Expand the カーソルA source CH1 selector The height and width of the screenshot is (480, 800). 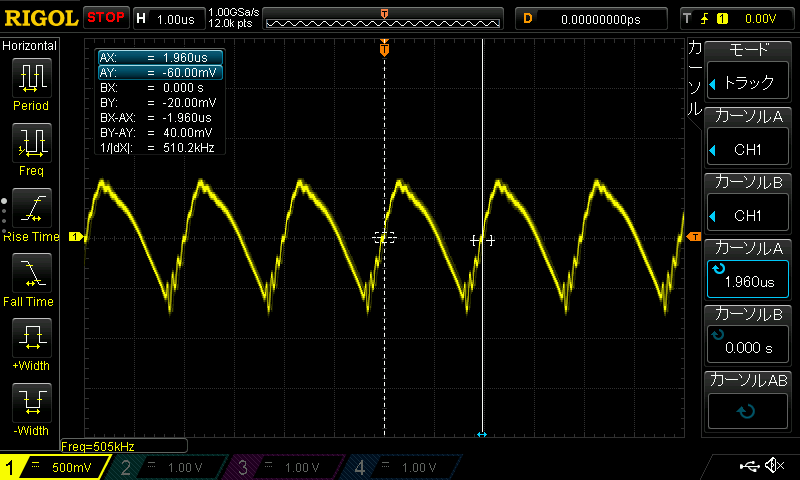(x=751, y=138)
